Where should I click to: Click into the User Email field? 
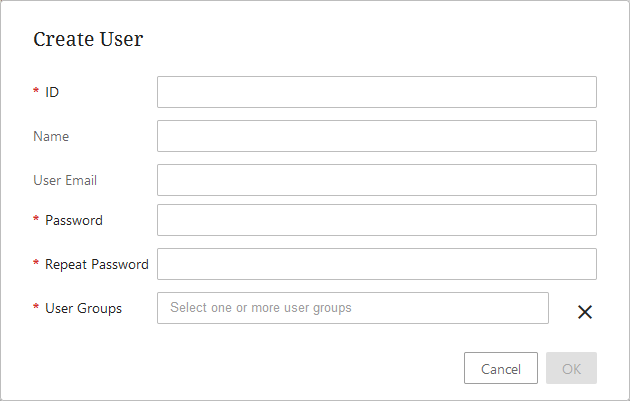pyautogui.click(x=377, y=180)
